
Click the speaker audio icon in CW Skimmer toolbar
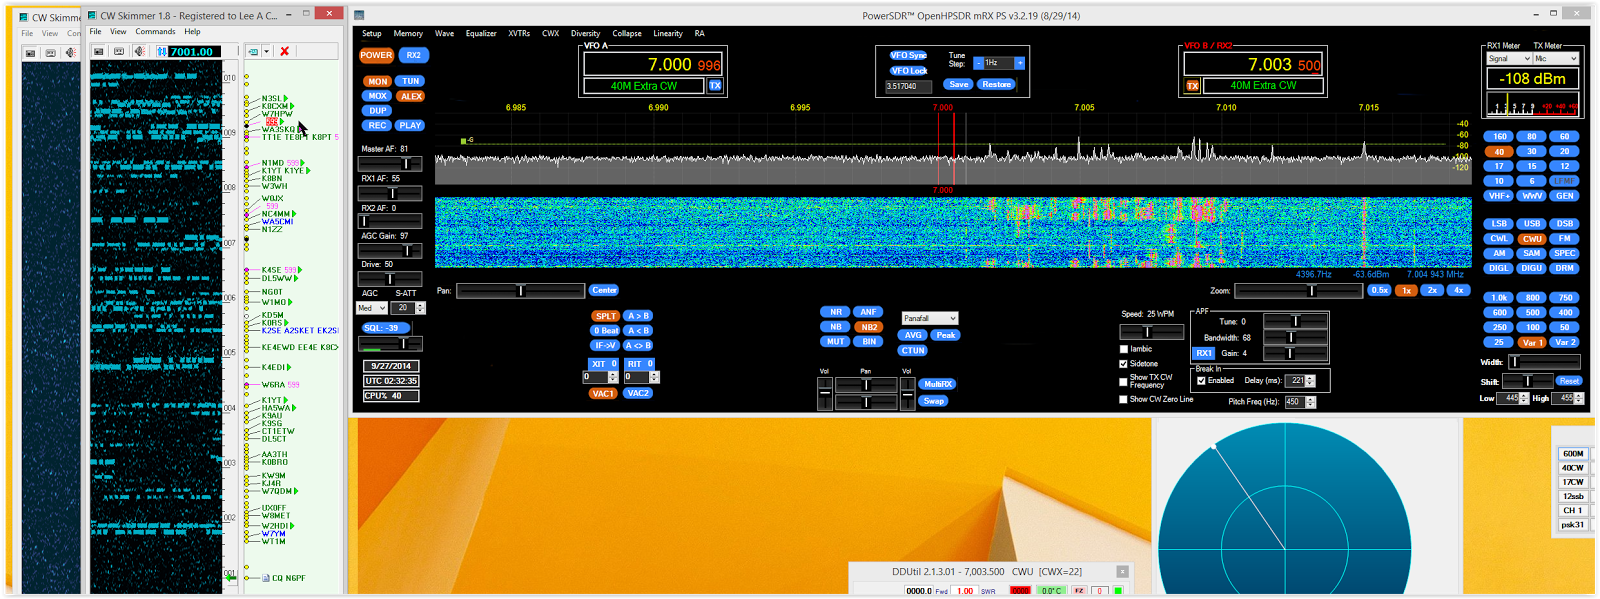point(139,51)
